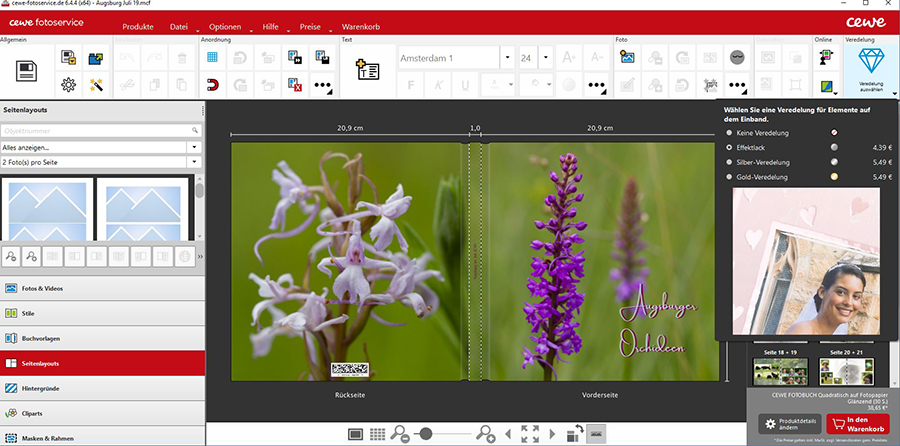
Task: Expand the '2 Foto(s) pro Seite' dropdown
Action: click(x=194, y=161)
